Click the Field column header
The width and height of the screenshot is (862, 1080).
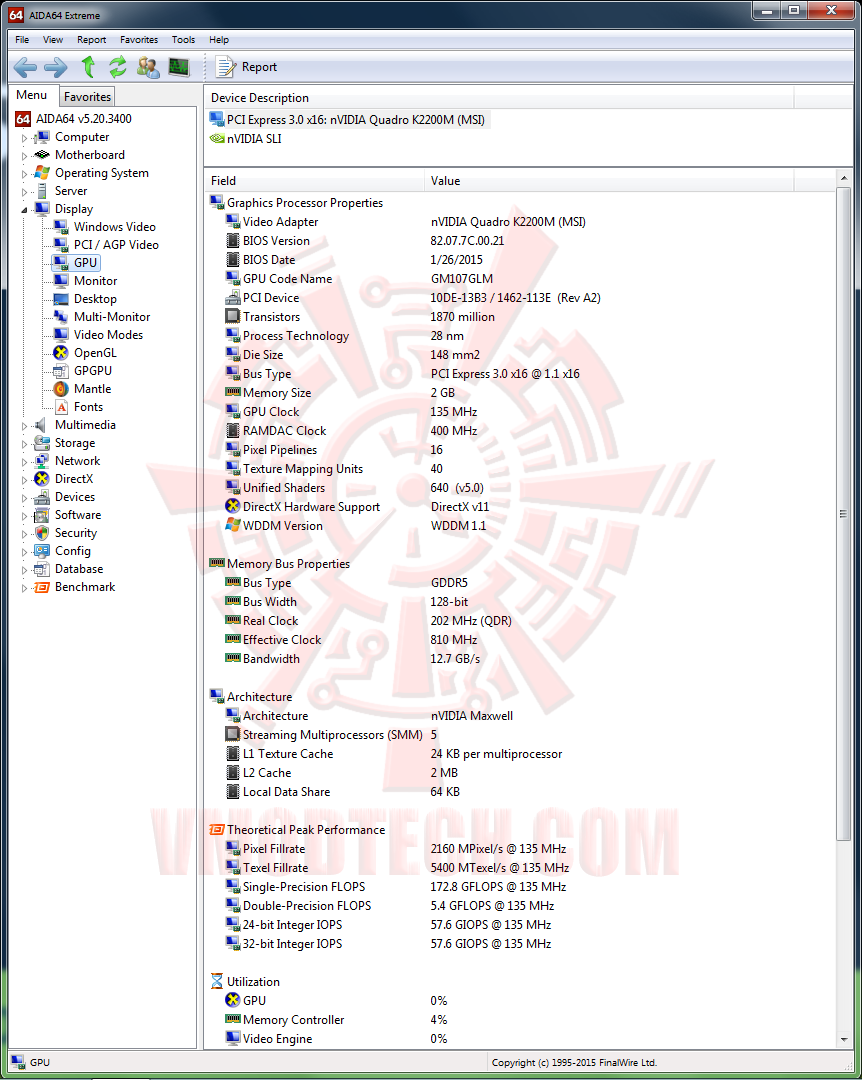point(314,180)
